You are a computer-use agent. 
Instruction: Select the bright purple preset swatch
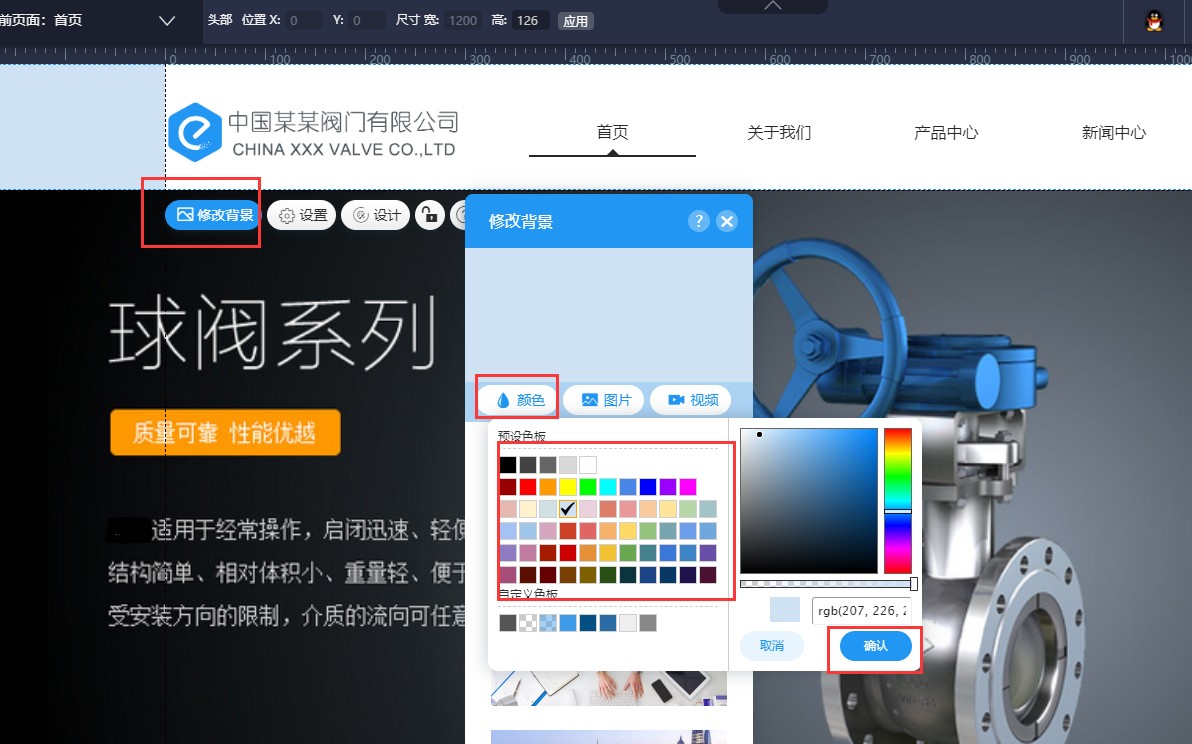pyautogui.click(x=667, y=486)
